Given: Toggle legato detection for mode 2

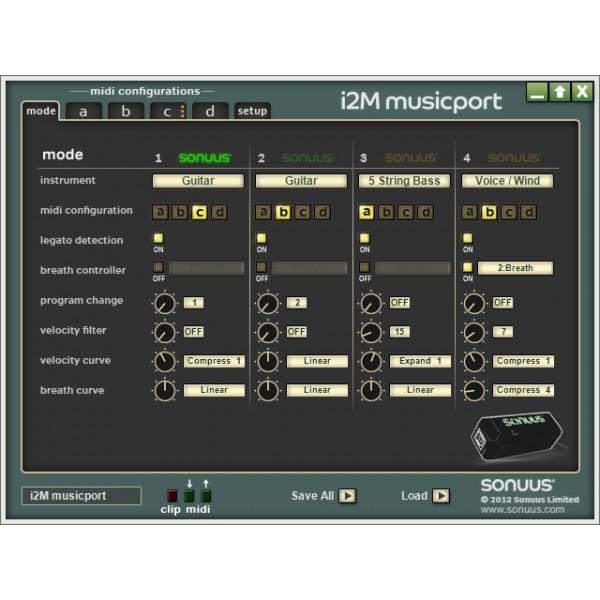Looking at the screenshot, I should [x=261, y=238].
